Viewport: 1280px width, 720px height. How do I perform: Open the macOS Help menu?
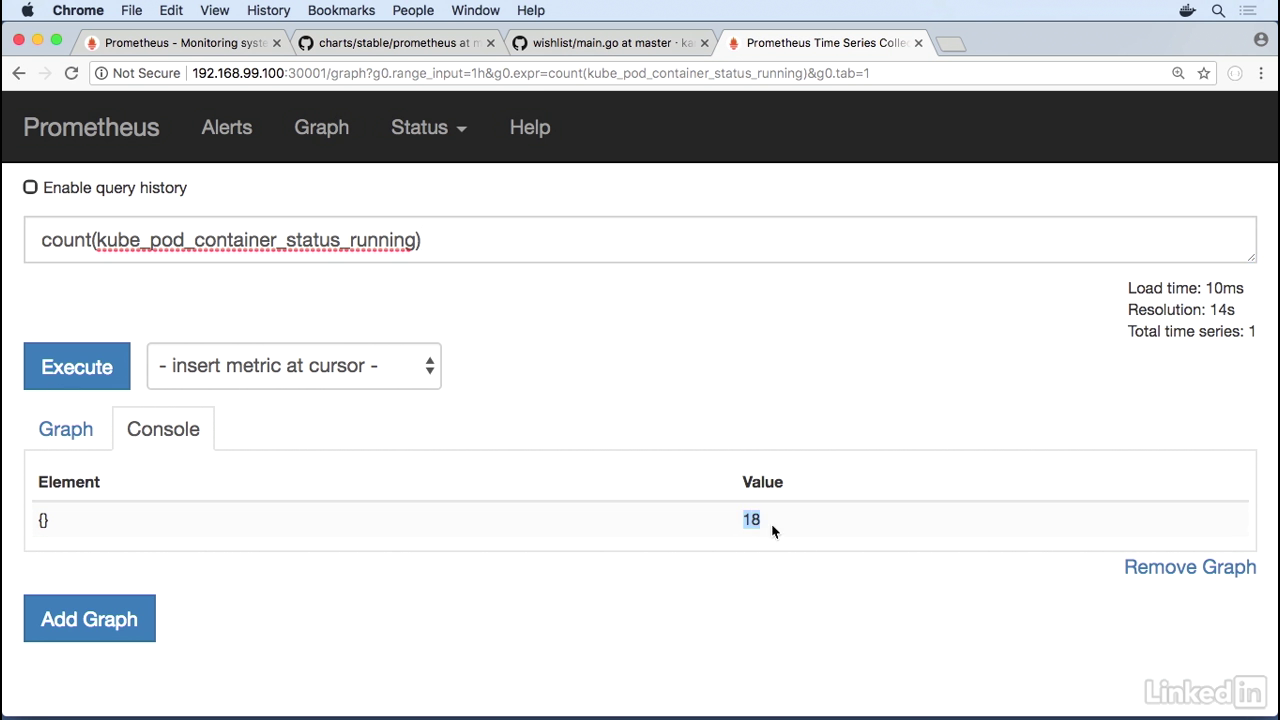[531, 10]
